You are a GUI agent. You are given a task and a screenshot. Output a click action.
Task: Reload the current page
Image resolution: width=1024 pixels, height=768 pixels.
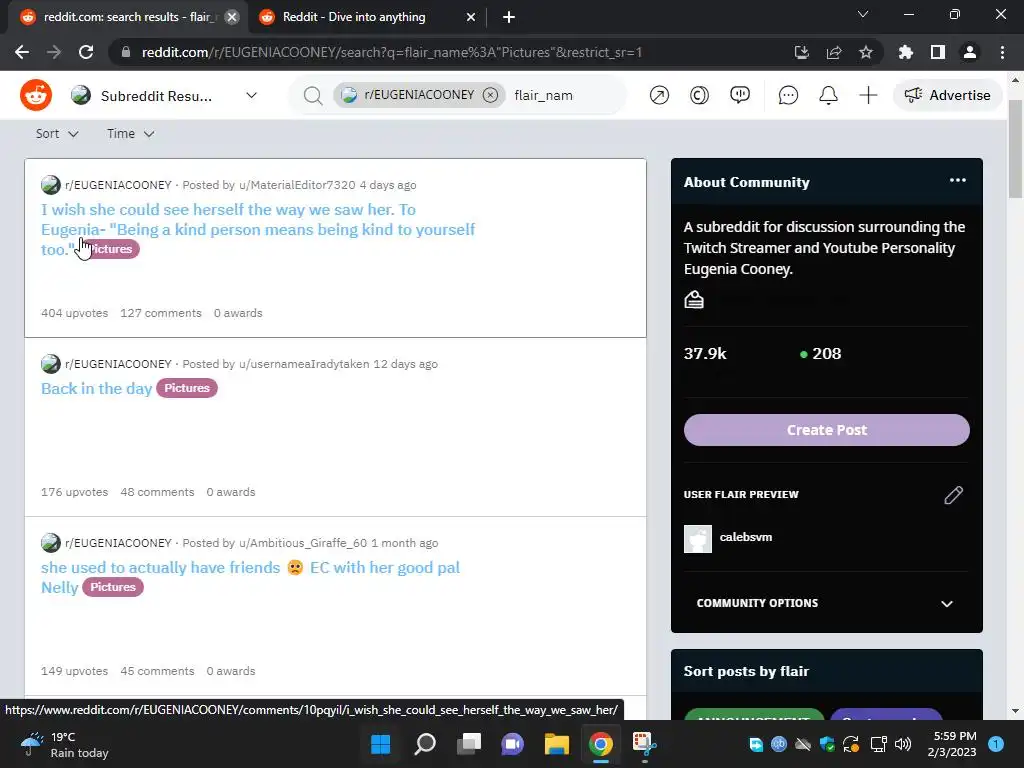tap(86, 52)
